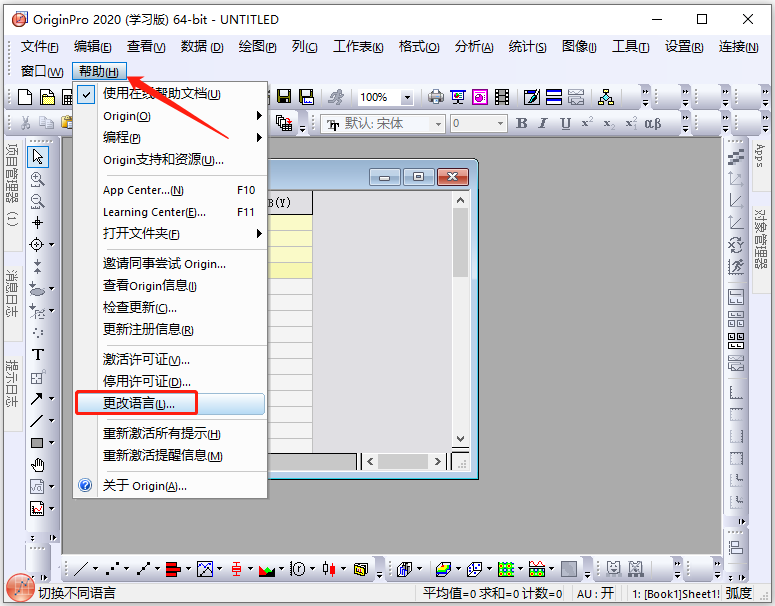Click the Open file folder icon
Screen dimensions: 775x606
[47, 97]
